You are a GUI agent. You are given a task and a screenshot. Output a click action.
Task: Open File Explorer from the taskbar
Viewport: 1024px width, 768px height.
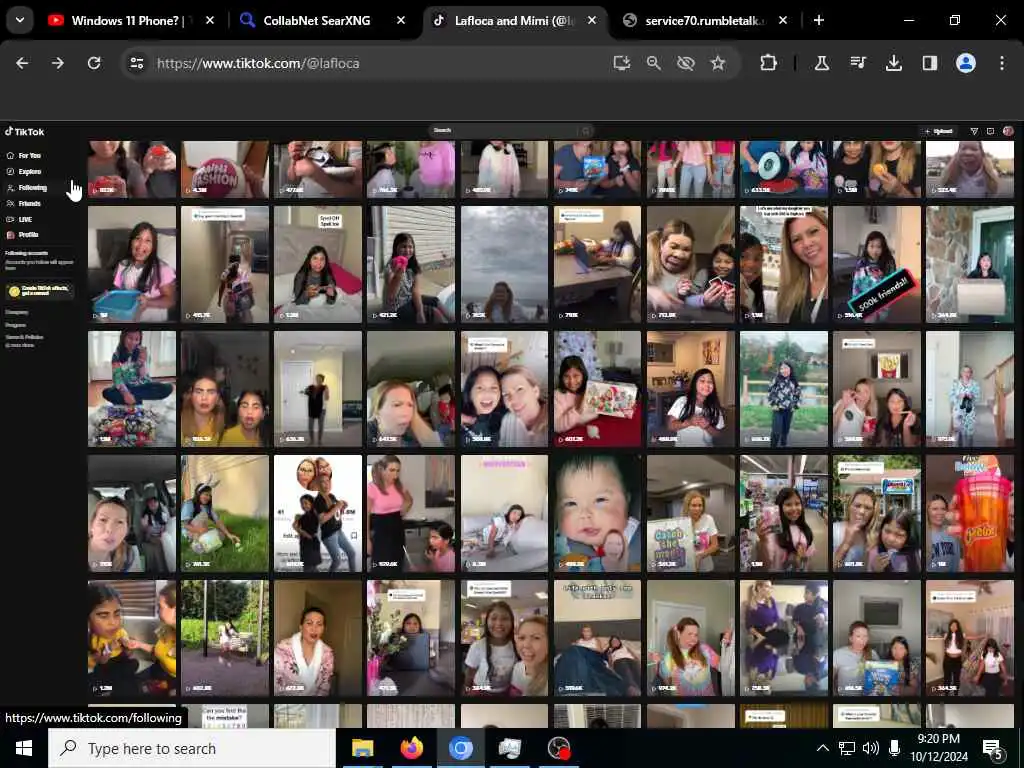click(362, 748)
